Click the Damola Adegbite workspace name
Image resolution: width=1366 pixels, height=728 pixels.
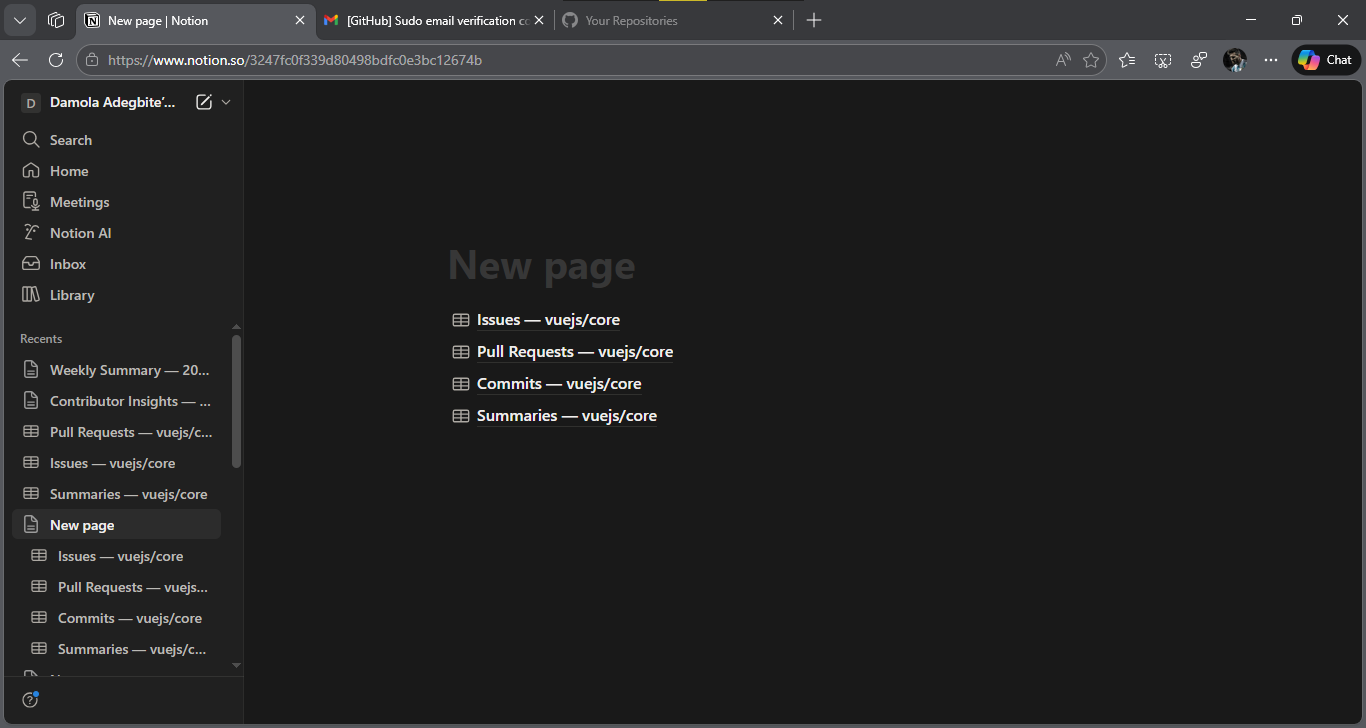(113, 102)
